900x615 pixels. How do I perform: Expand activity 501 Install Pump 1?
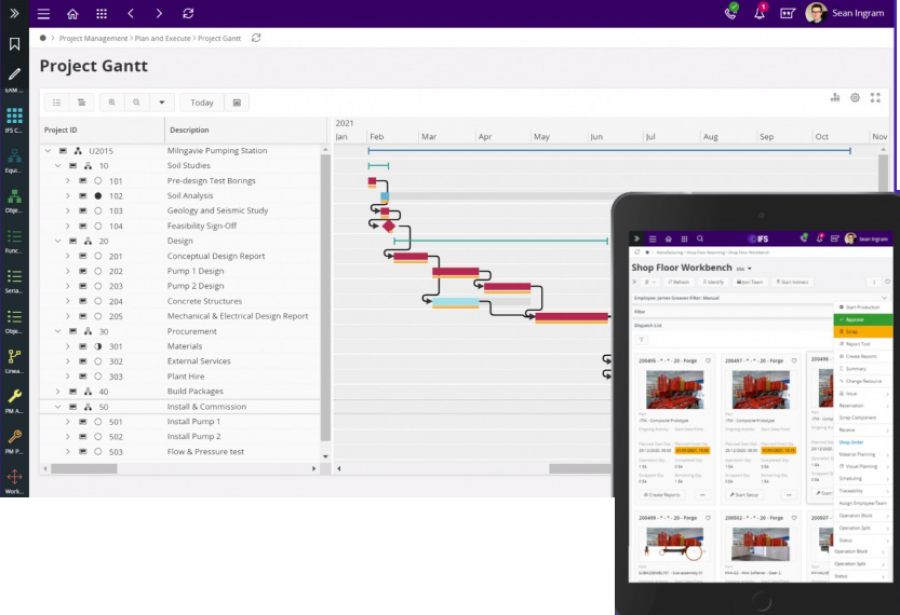tap(68, 421)
